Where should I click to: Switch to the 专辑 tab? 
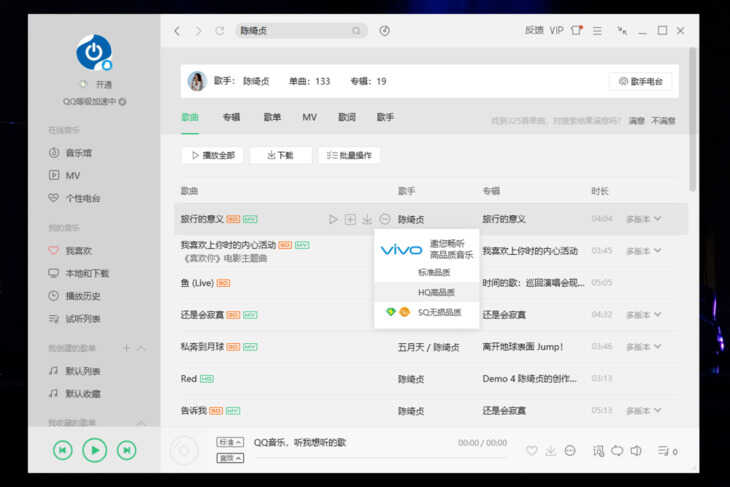[231, 117]
